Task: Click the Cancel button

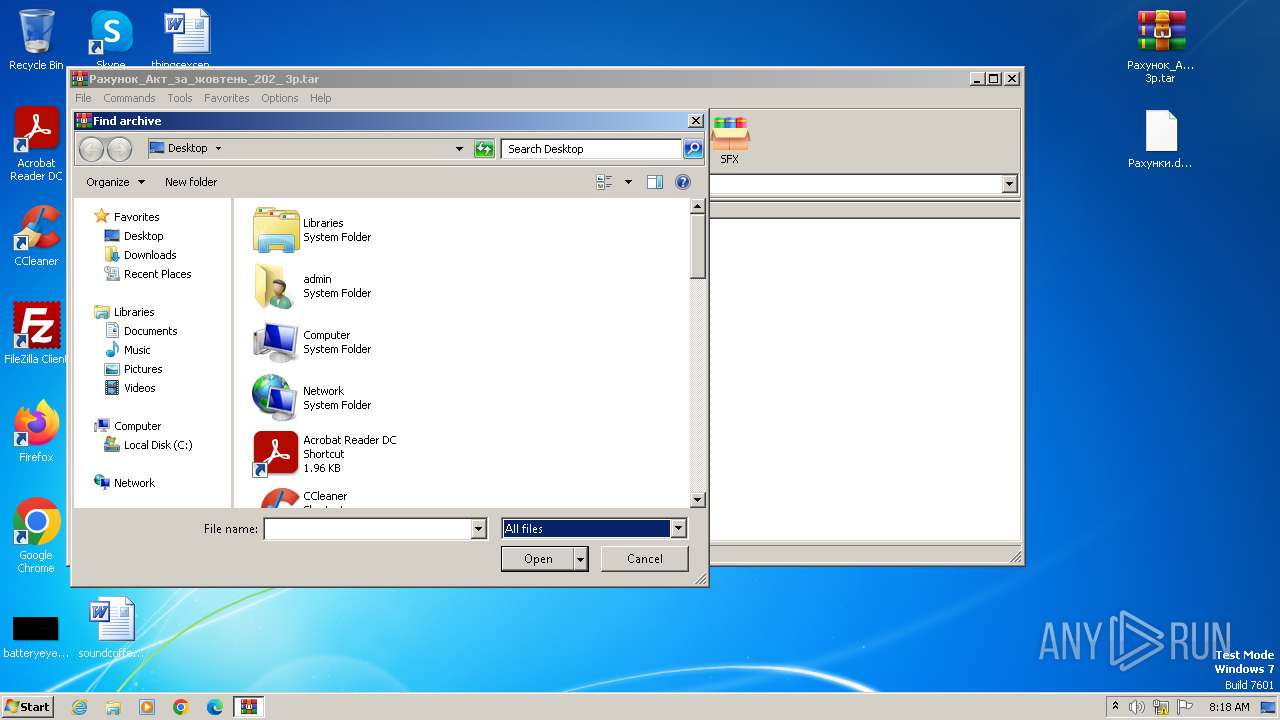Action: [x=645, y=559]
